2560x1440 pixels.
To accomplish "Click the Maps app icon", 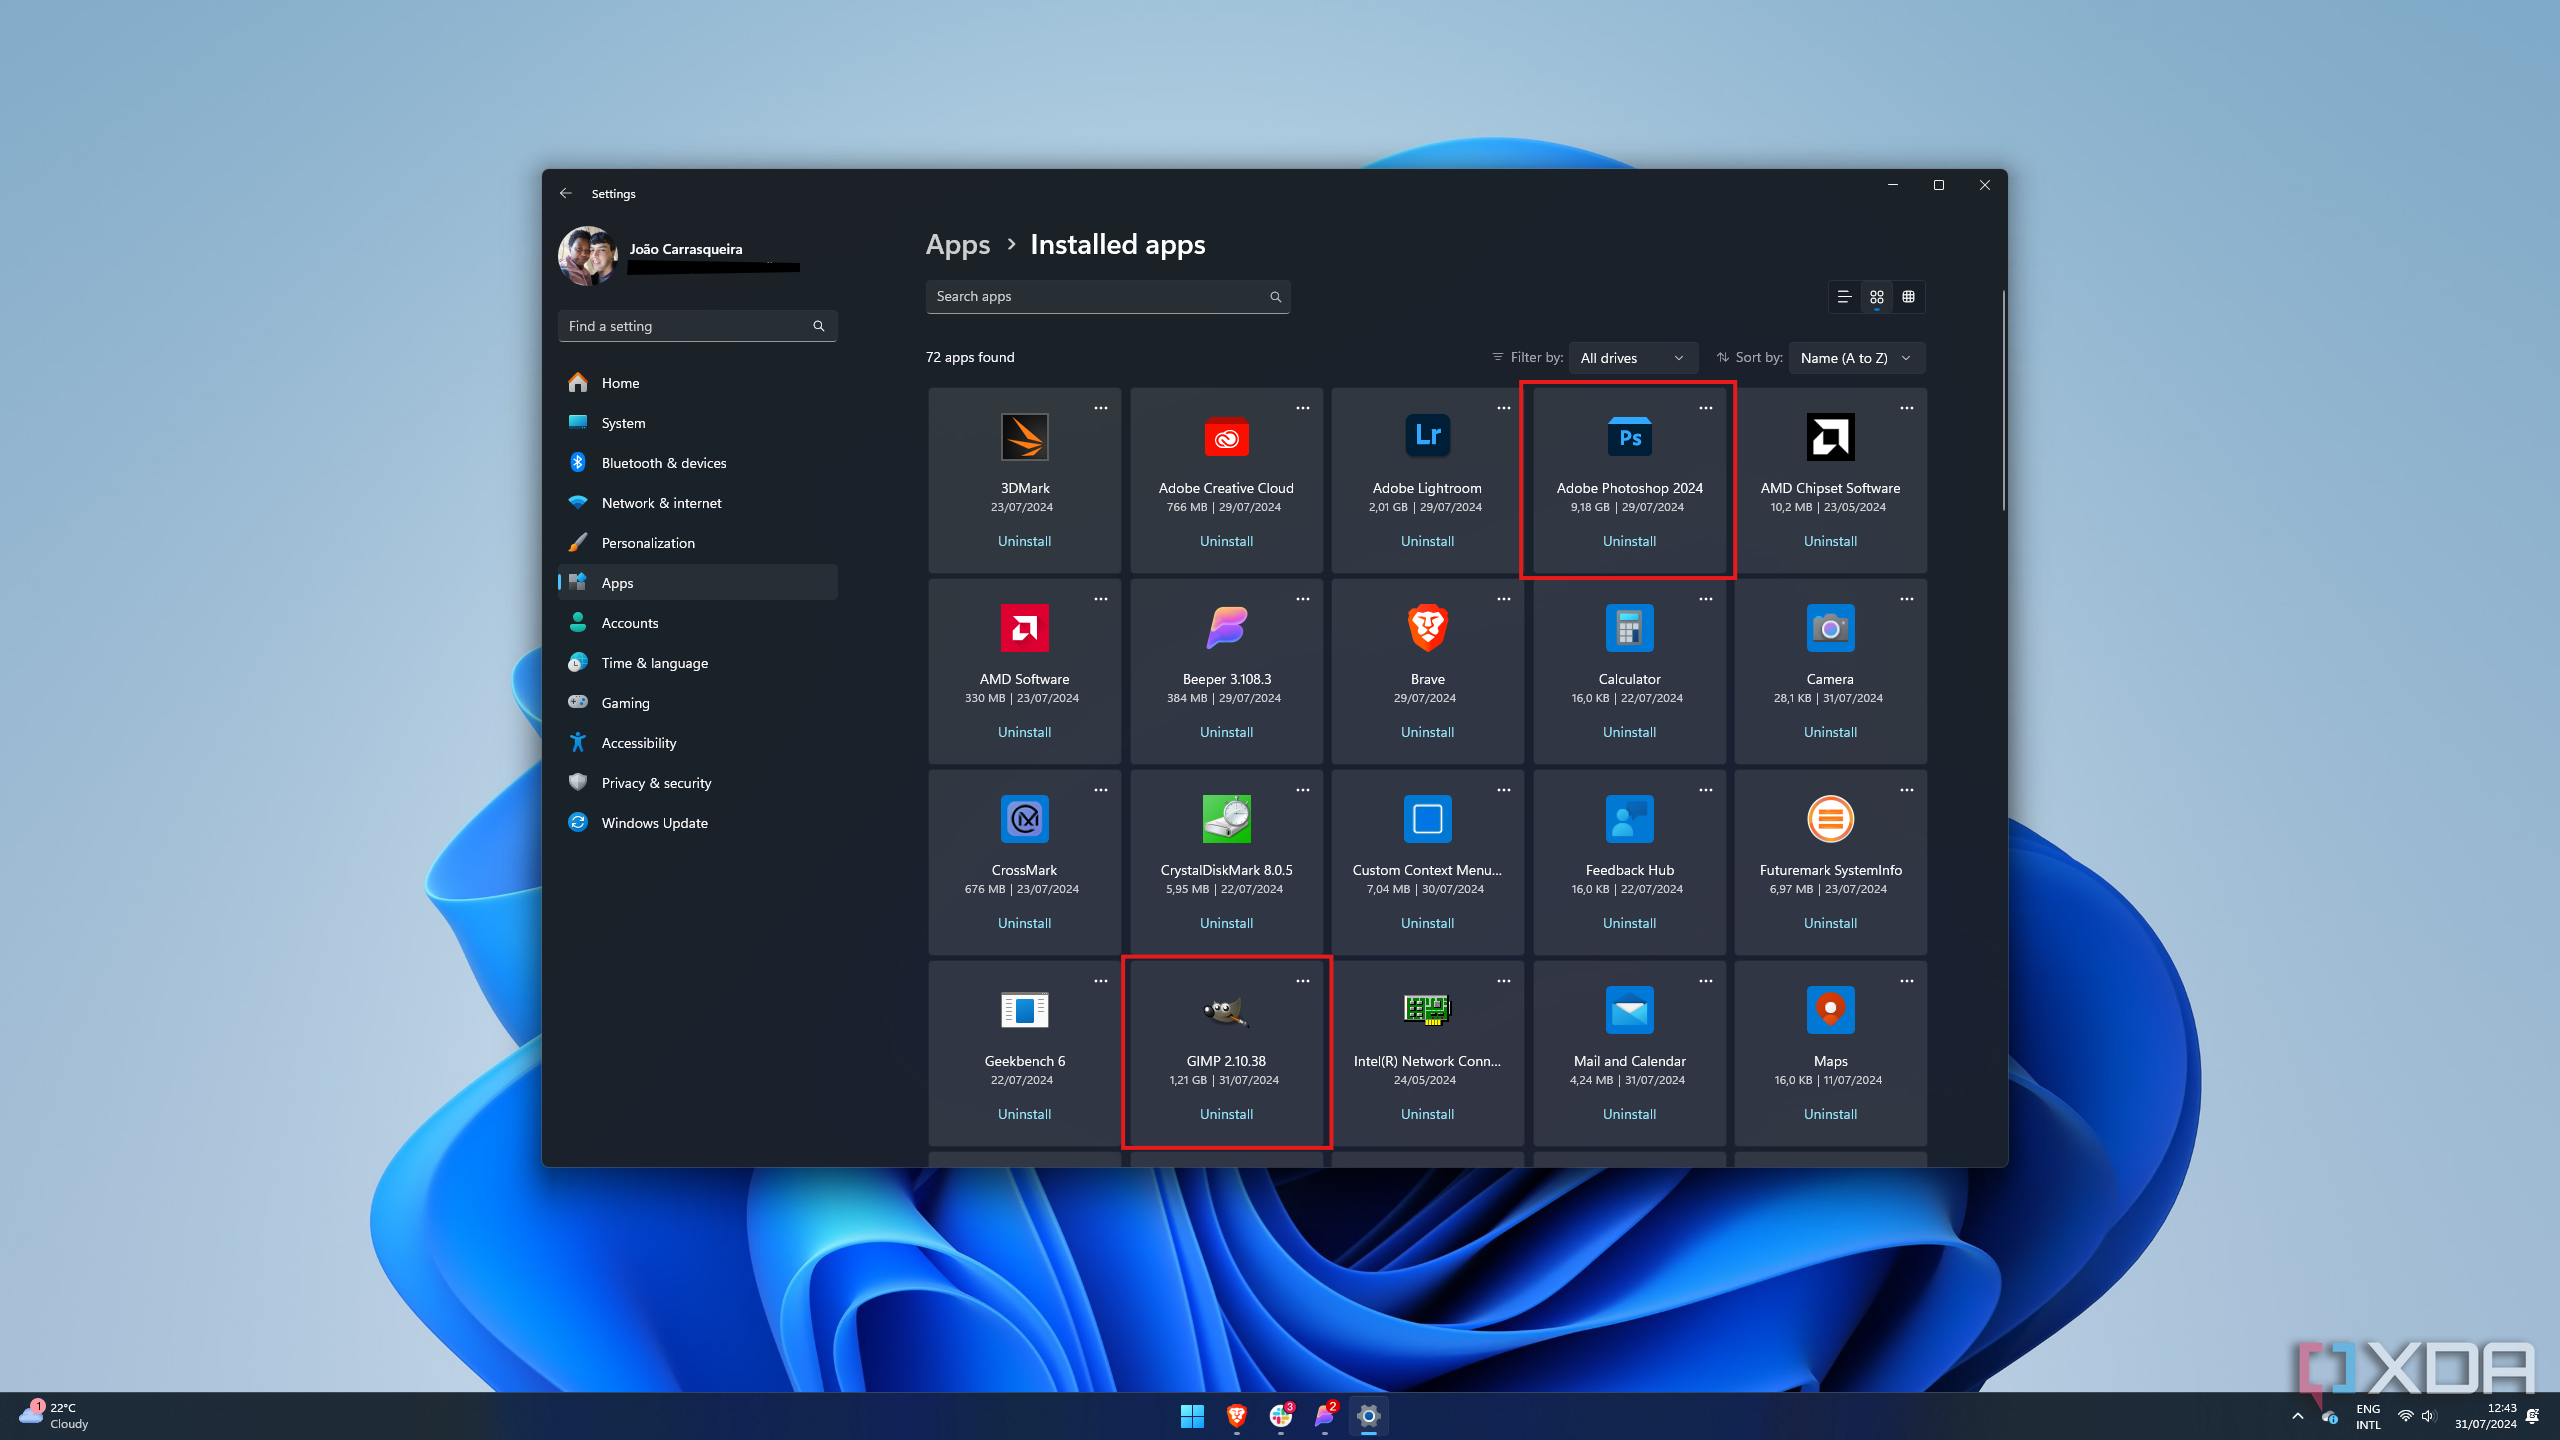I will pyautogui.click(x=1830, y=1010).
